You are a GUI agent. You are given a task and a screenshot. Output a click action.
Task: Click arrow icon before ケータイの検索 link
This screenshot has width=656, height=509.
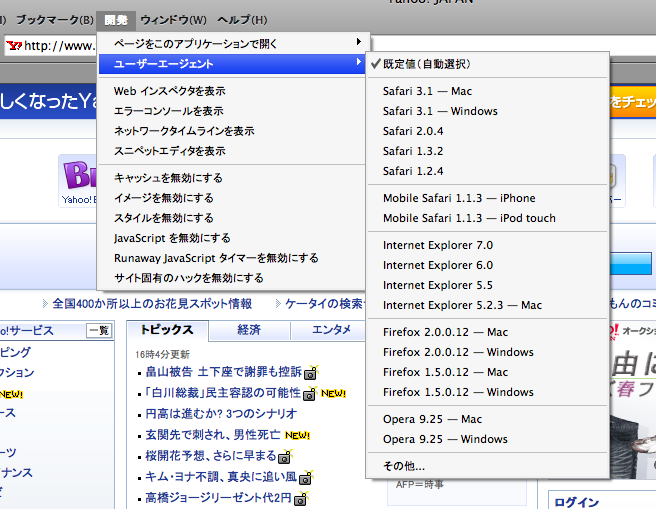click(278, 304)
